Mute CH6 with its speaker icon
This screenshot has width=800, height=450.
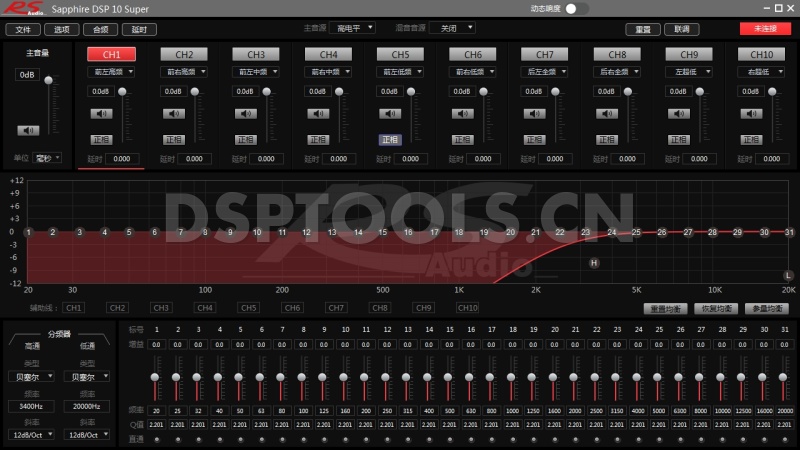pos(462,113)
